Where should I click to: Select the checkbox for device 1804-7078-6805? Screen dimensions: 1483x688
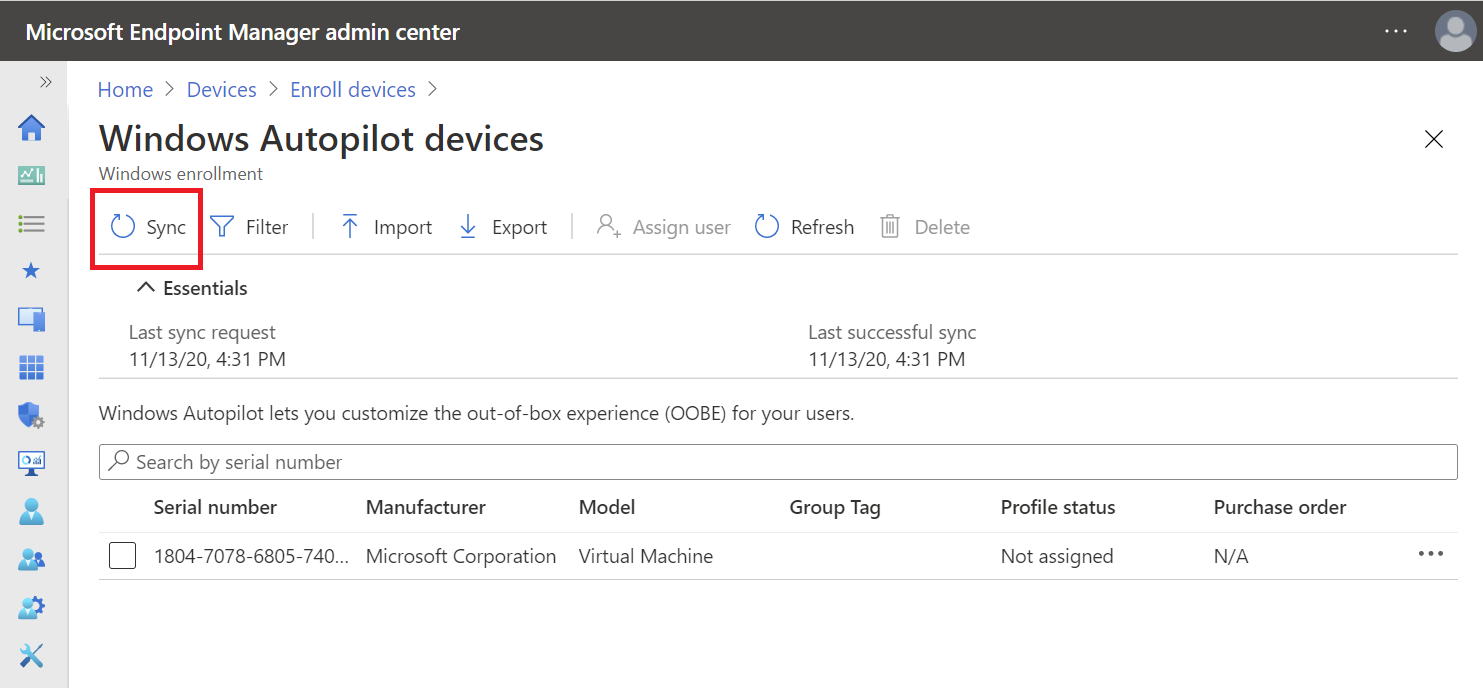coord(122,555)
